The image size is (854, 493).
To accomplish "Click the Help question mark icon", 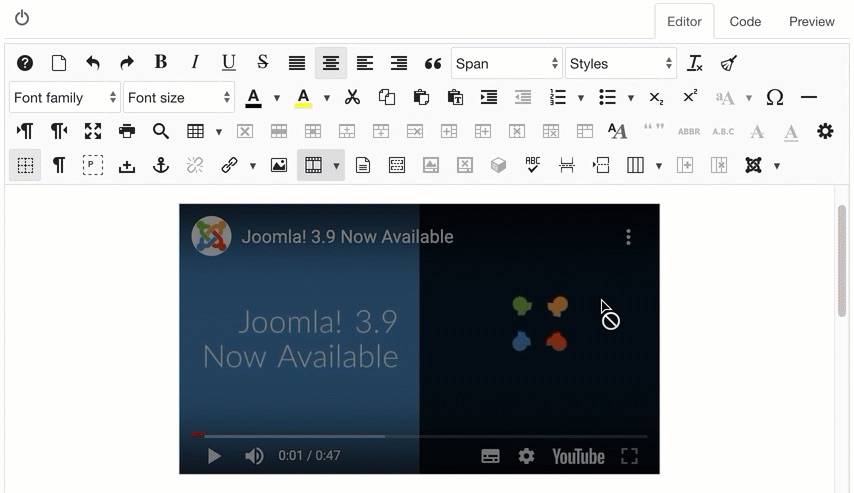I will click(x=25, y=63).
